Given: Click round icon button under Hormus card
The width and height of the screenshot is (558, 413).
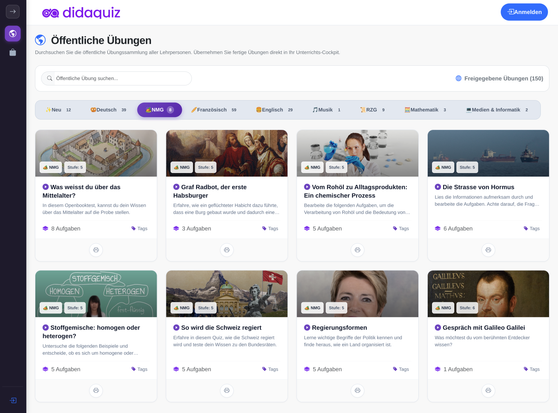Looking at the screenshot, I should pyautogui.click(x=488, y=250).
